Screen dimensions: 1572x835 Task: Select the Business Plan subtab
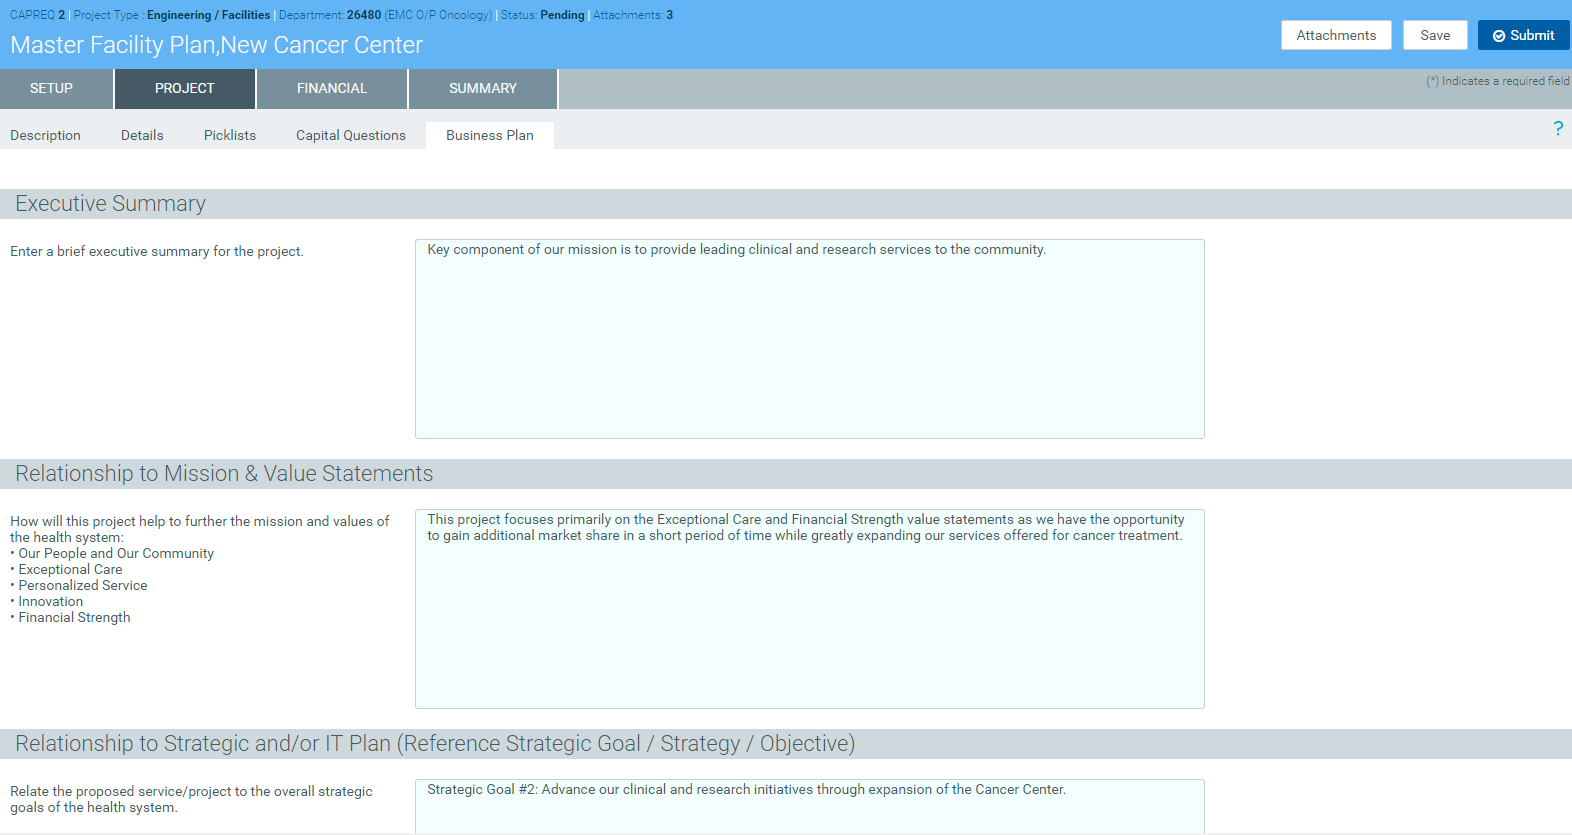(x=490, y=136)
